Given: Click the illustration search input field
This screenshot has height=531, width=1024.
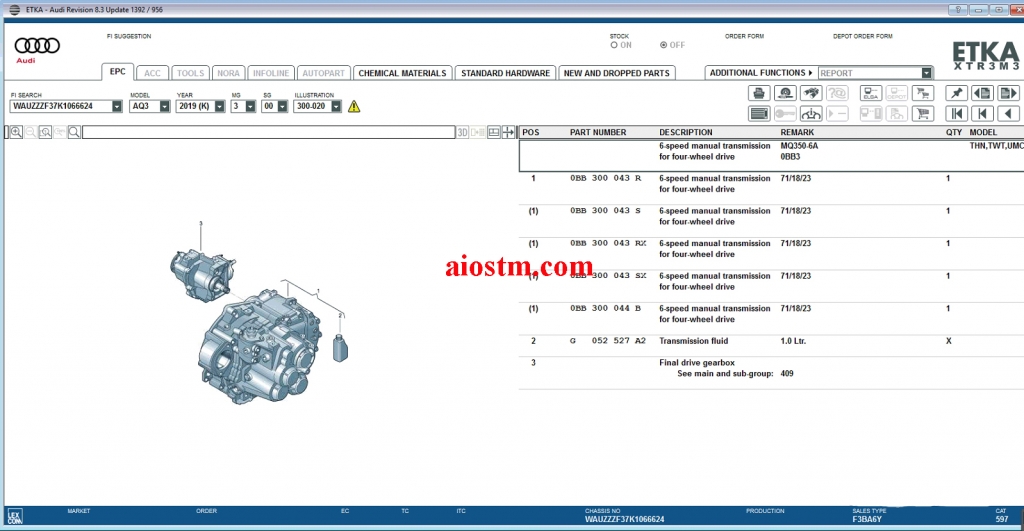Looking at the screenshot, I should [268, 132].
